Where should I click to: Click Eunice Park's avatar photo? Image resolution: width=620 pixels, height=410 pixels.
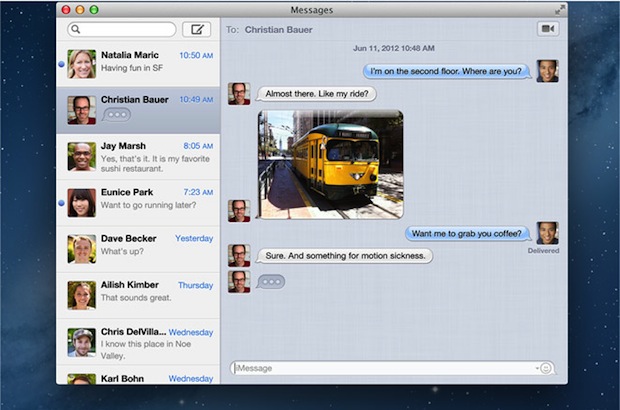[81, 203]
